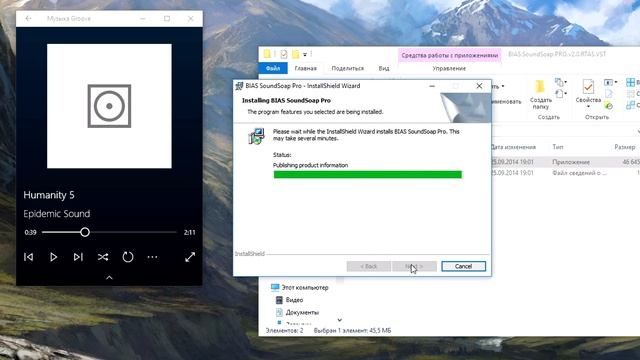640x360 pixels.
Task: Open the Файл tab in Explorer
Action: point(273,68)
